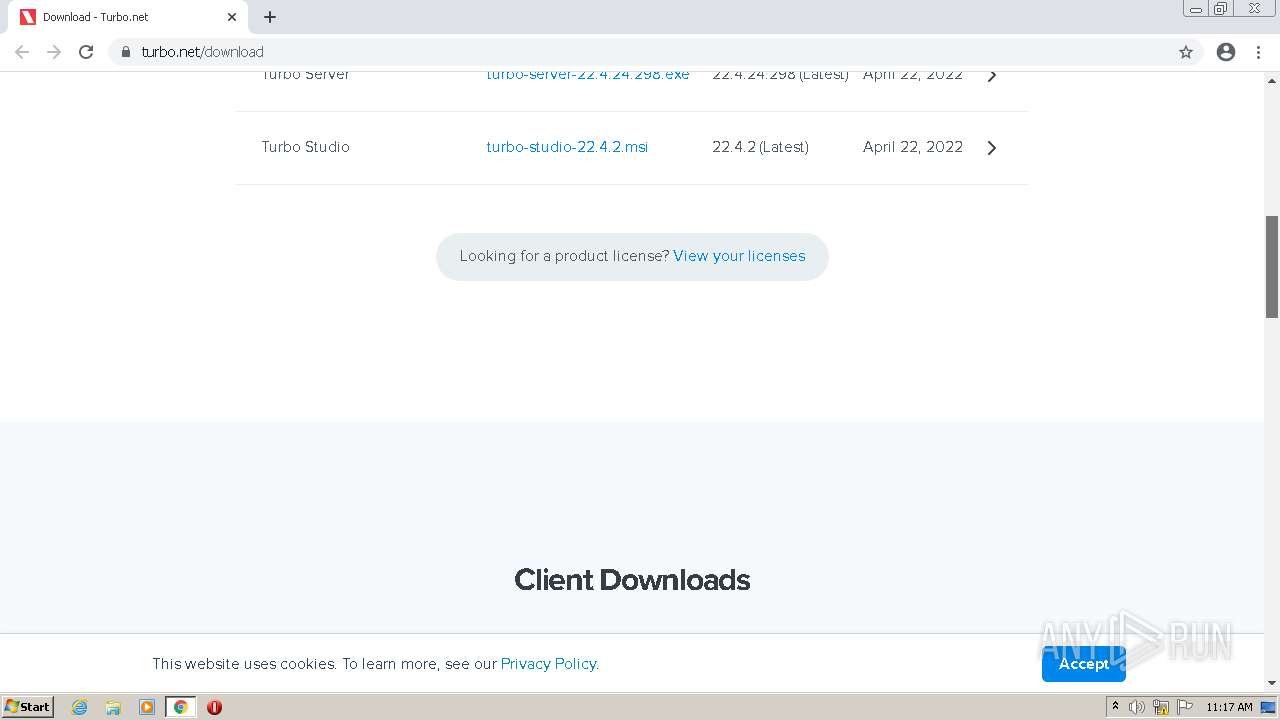Click the scrollbar down arrow
The image size is (1280, 720).
pyautogui.click(x=1272, y=683)
